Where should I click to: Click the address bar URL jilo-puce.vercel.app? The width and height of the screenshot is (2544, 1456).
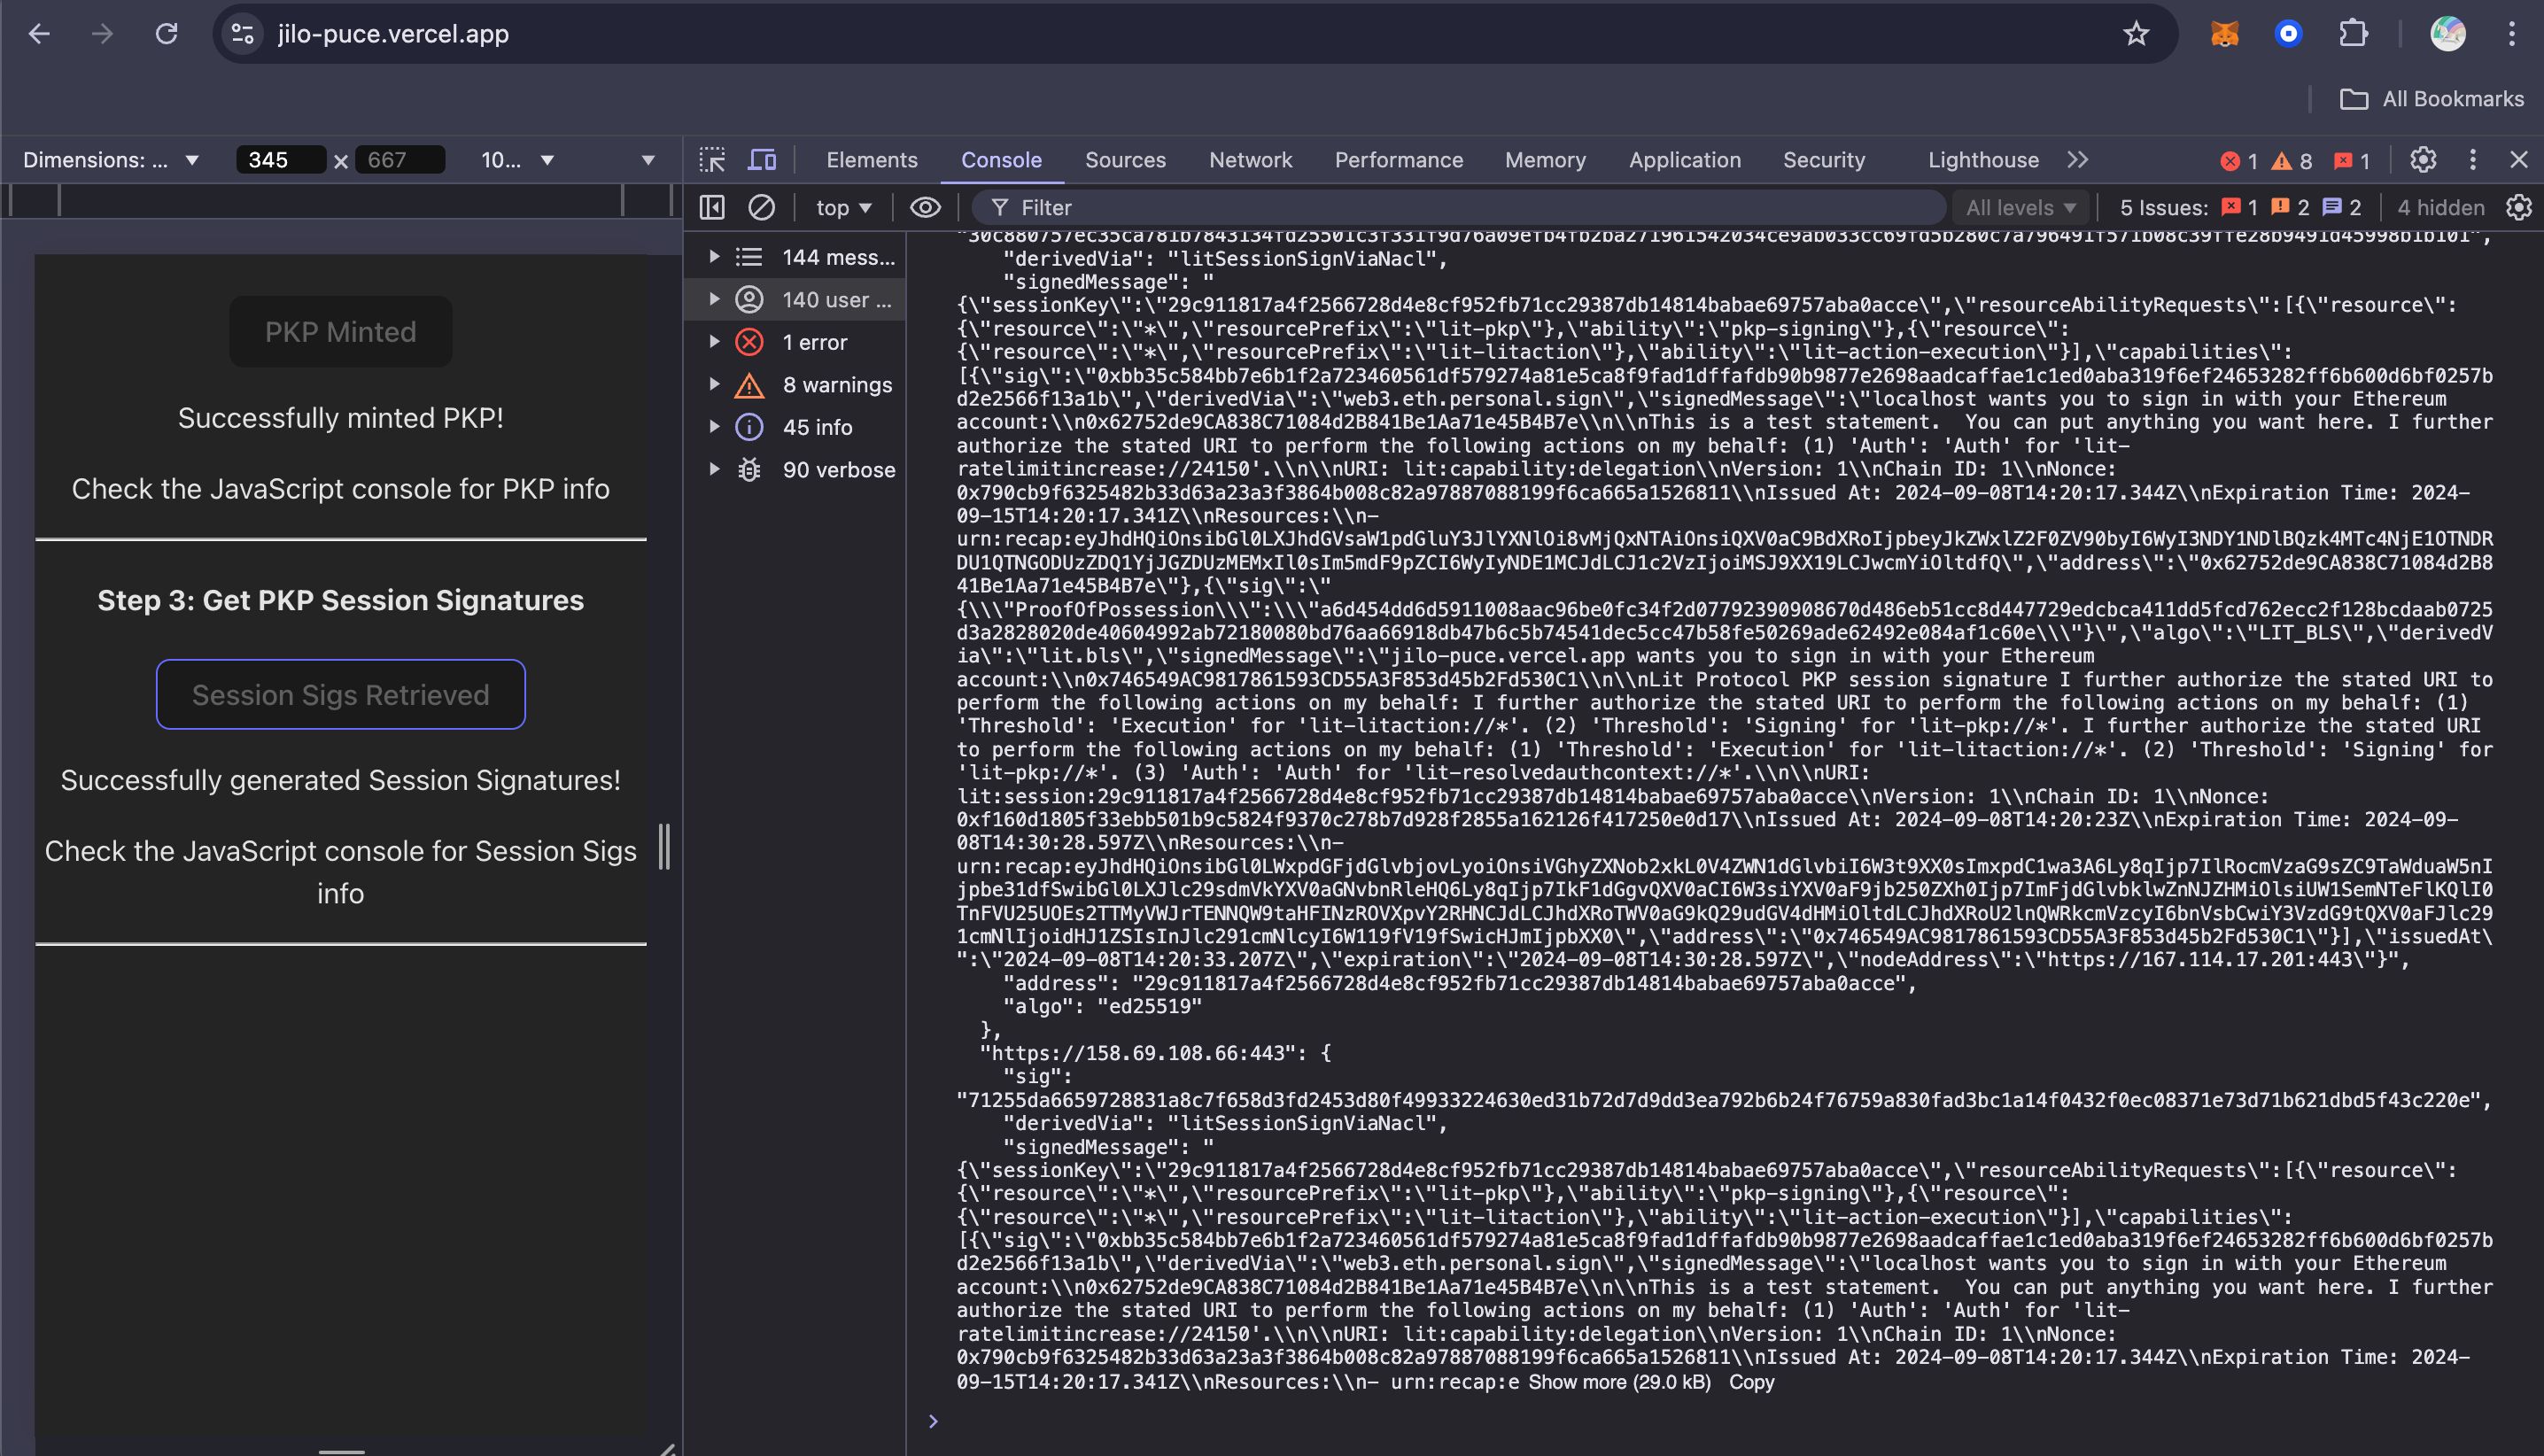pyautogui.click(x=393, y=34)
